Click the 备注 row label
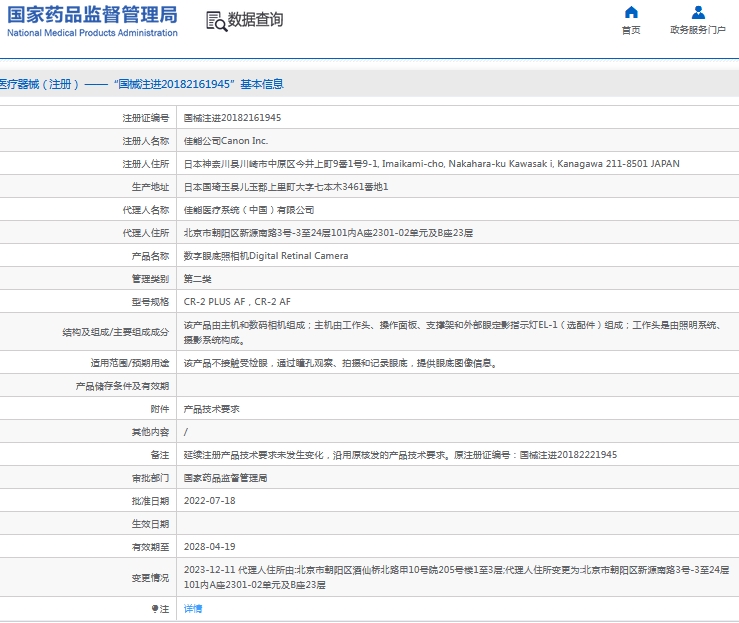 click(x=160, y=455)
